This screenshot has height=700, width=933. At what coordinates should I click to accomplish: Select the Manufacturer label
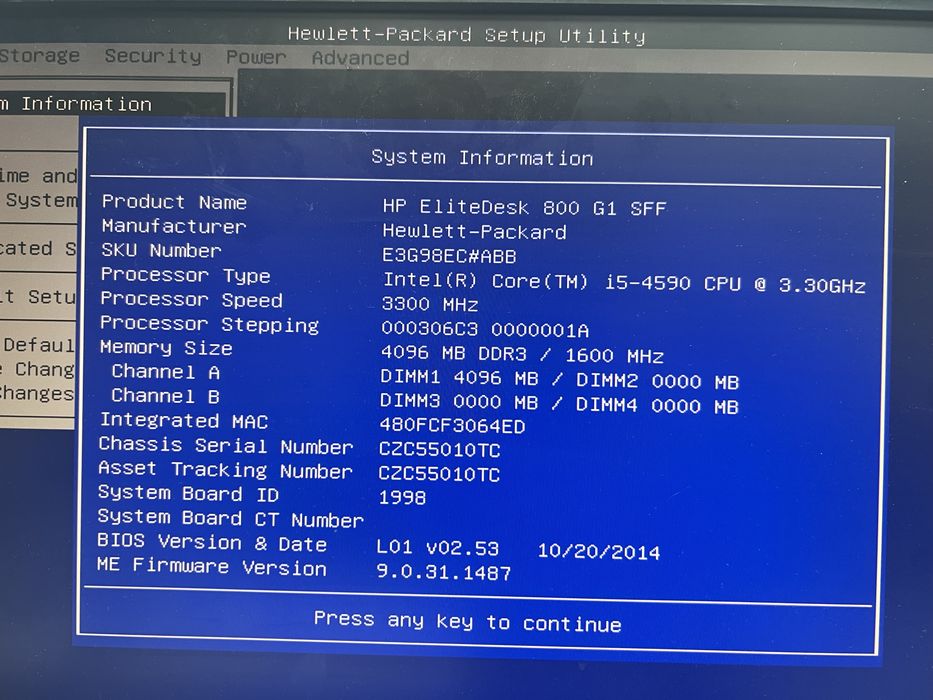174,226
